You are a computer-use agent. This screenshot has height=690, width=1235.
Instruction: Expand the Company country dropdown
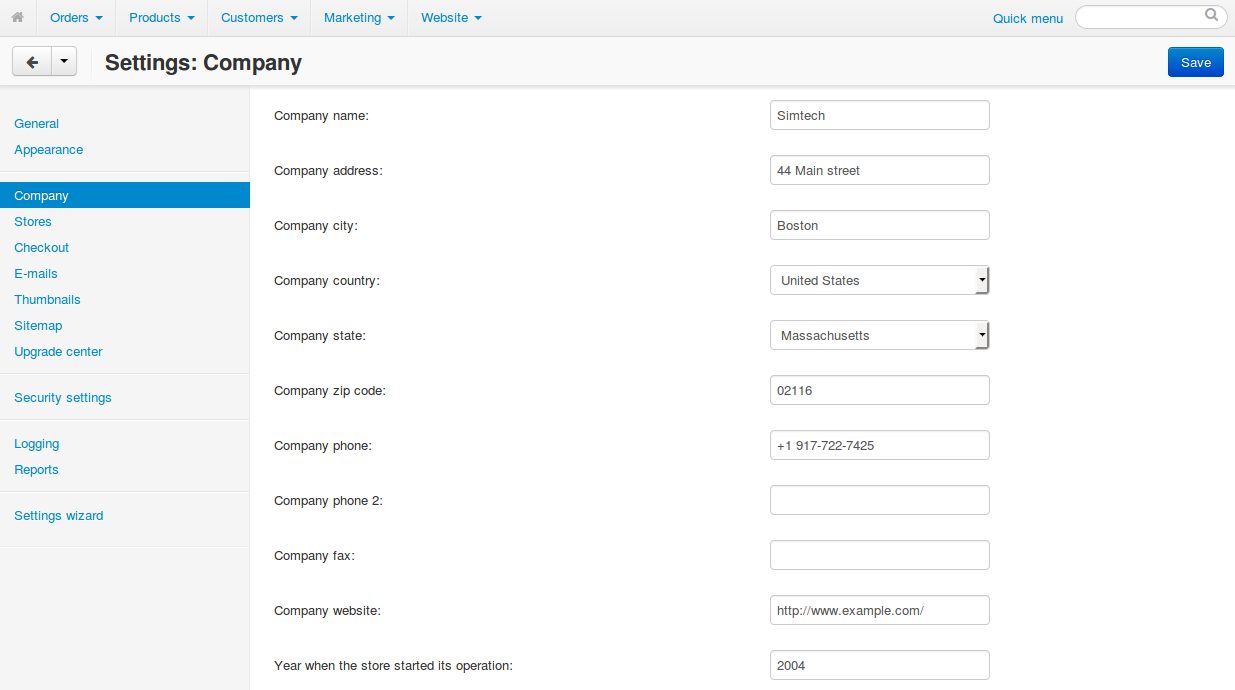click(880, 280)
